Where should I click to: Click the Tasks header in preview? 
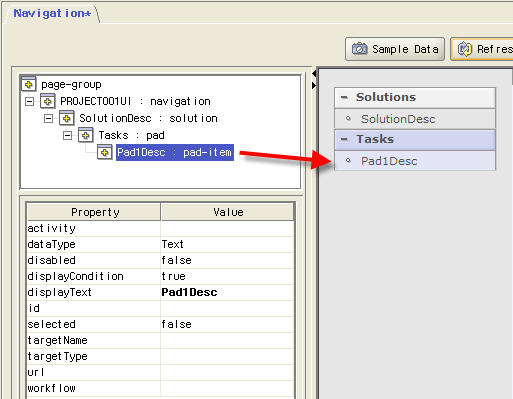coord(415,139)
